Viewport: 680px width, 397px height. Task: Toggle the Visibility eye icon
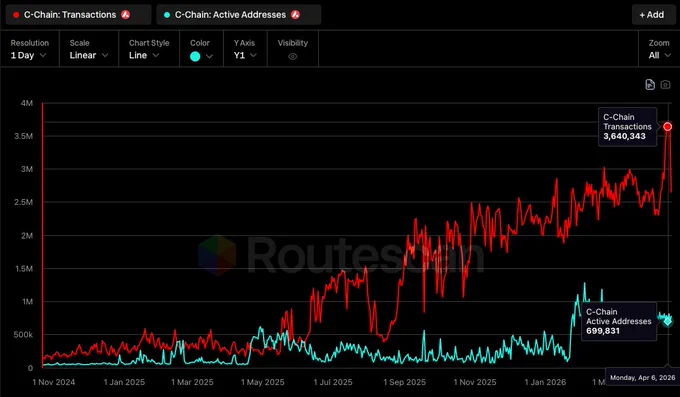[x=293, y=56]
